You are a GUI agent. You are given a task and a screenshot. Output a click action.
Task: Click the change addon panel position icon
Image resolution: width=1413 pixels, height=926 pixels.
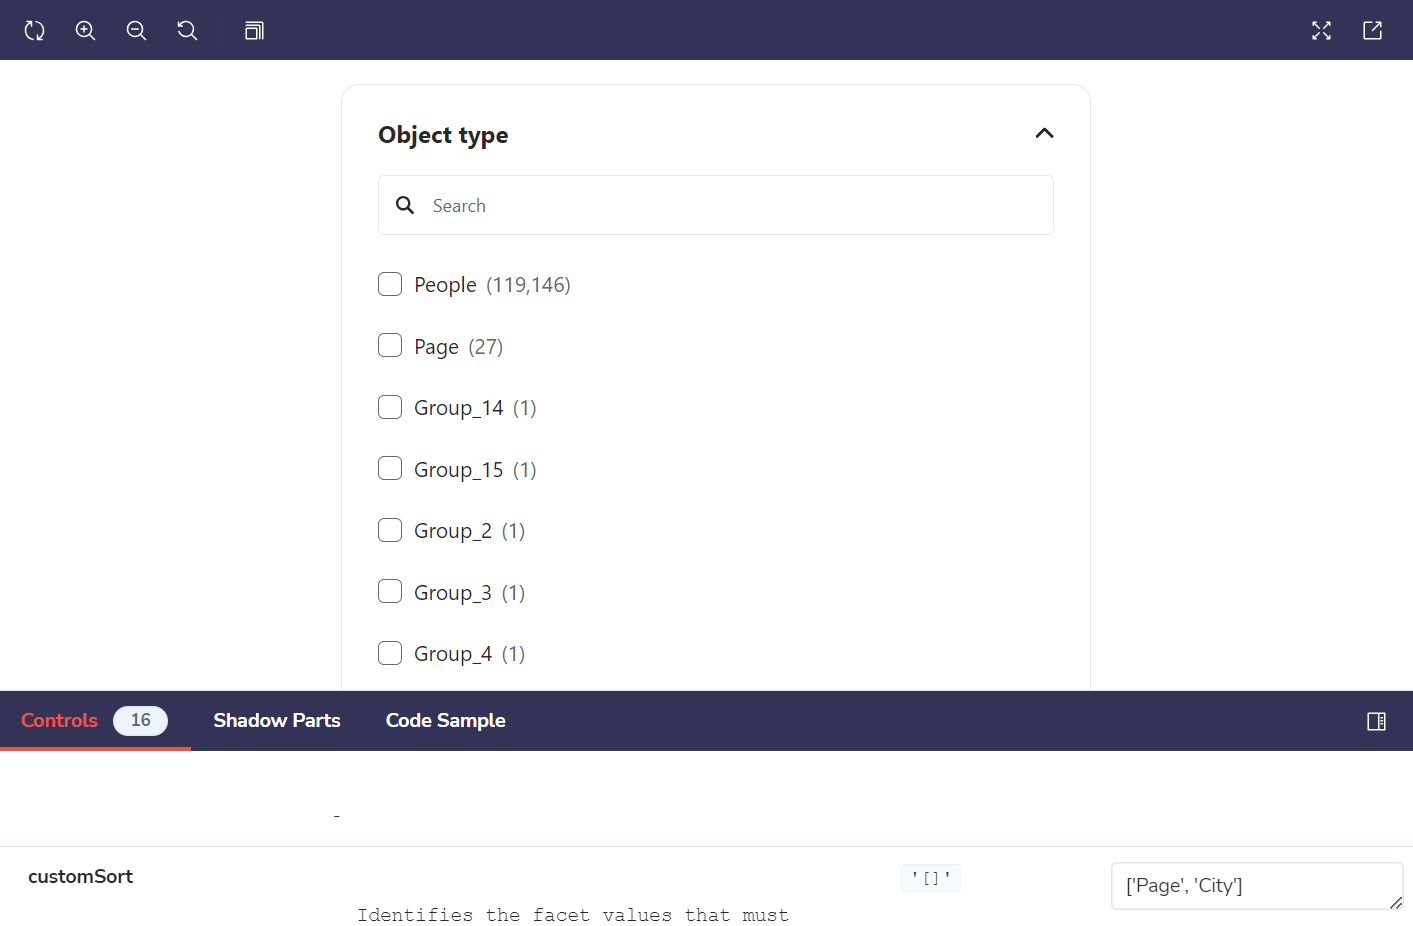1376,721
